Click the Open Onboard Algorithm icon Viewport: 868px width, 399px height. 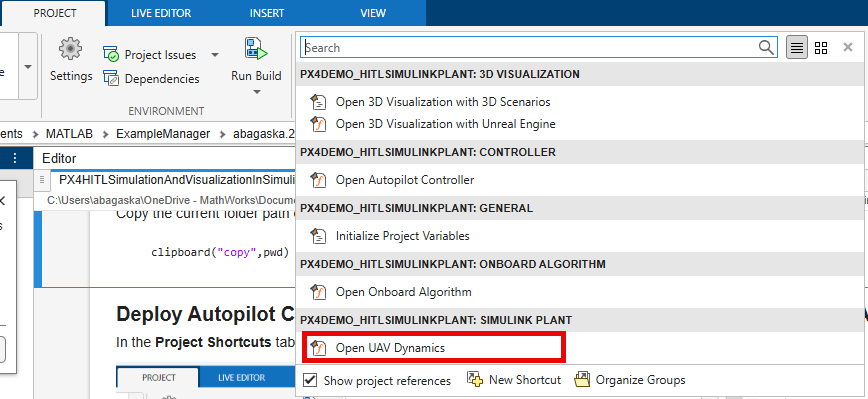point(318,292)
